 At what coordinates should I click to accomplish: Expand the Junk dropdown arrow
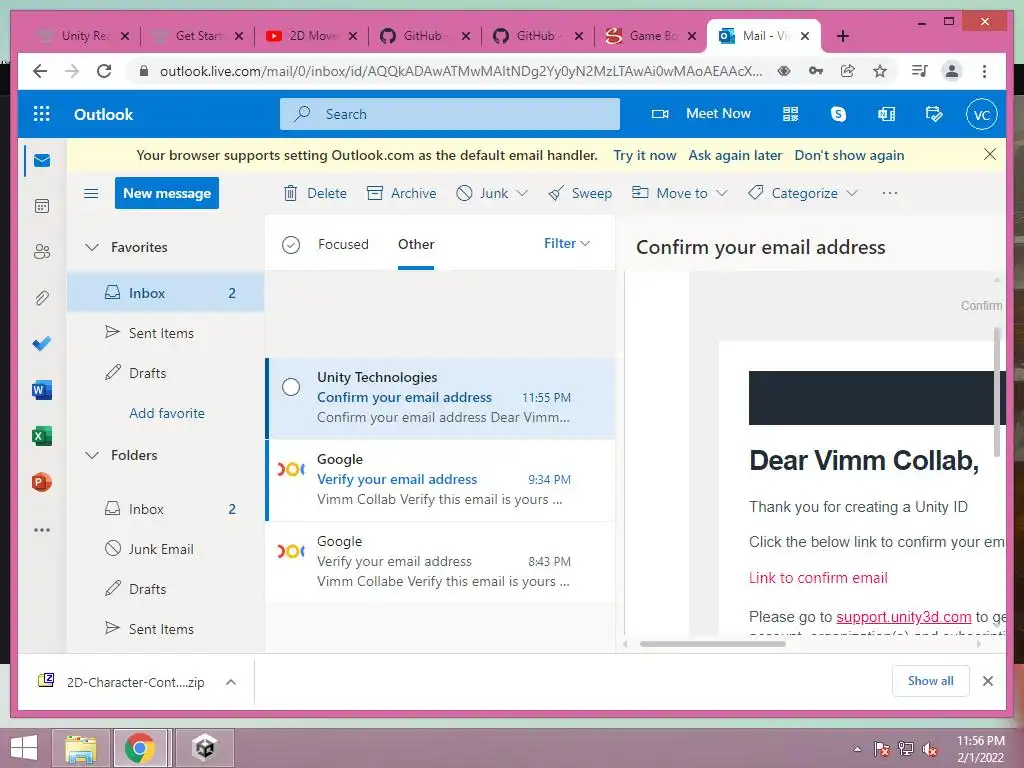522,193
